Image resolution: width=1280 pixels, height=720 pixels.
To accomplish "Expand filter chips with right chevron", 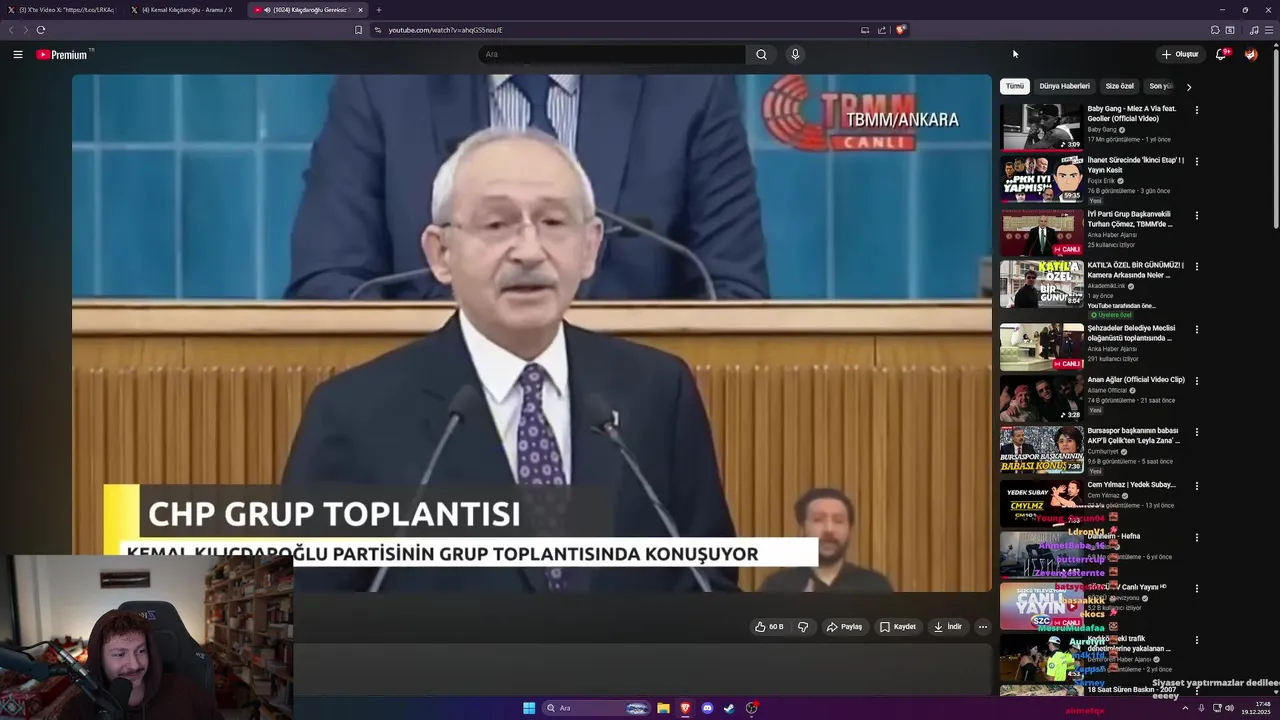I will (1188, 87).
